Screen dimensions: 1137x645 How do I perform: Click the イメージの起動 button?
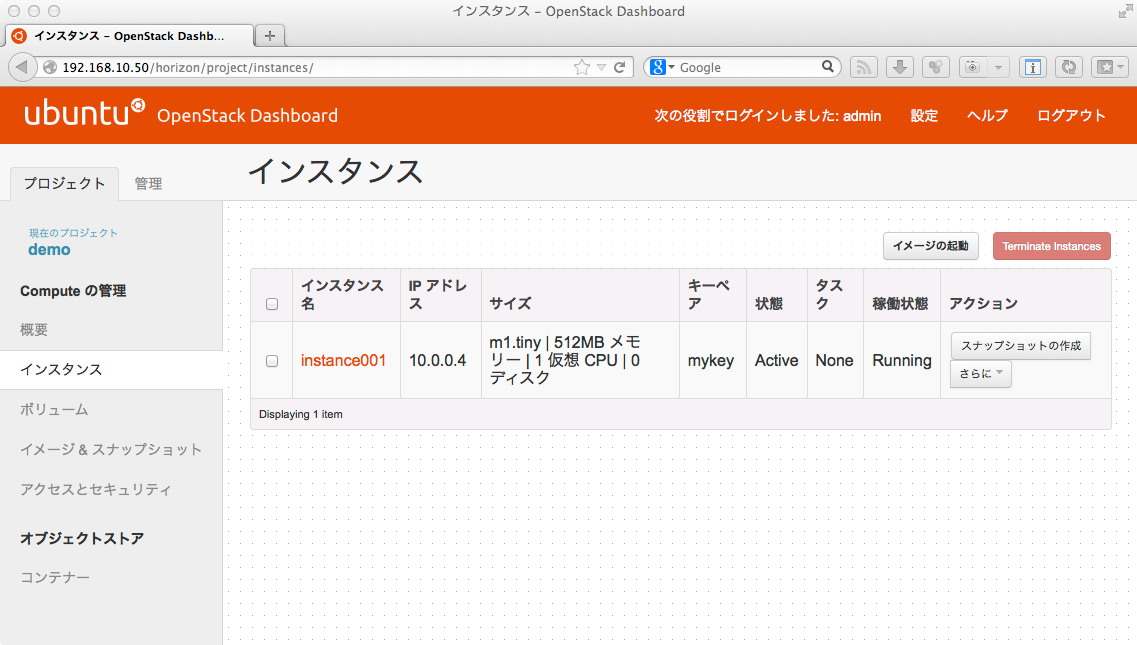tap(930, 246)
